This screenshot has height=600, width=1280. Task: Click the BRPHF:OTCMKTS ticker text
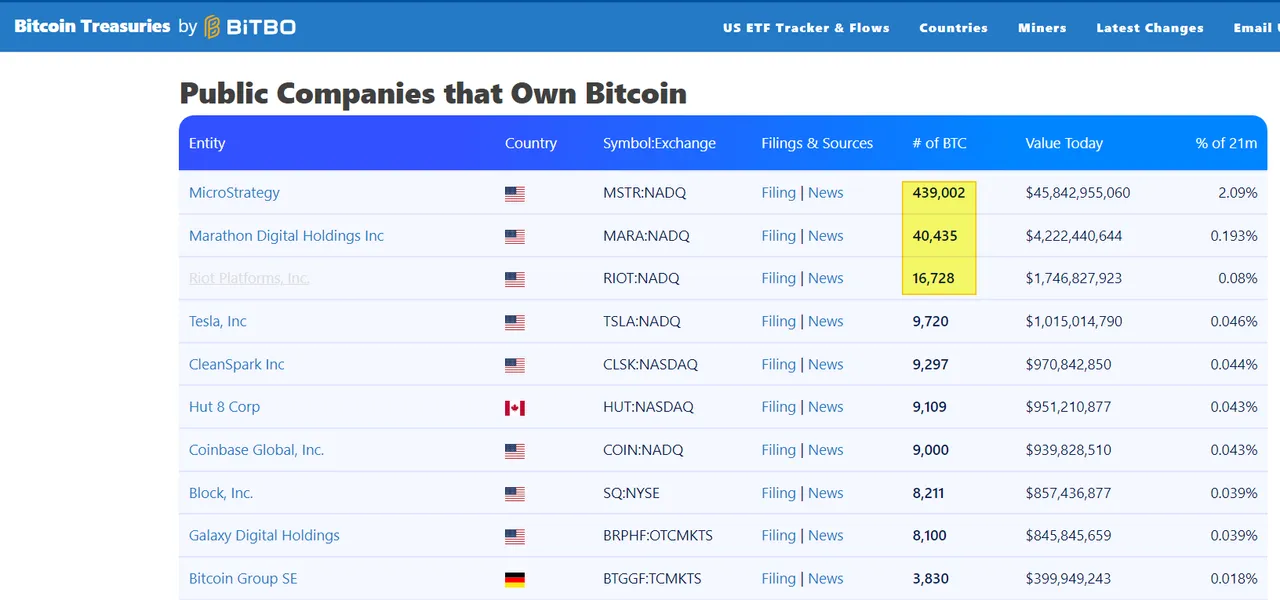(x=658, y=535)
